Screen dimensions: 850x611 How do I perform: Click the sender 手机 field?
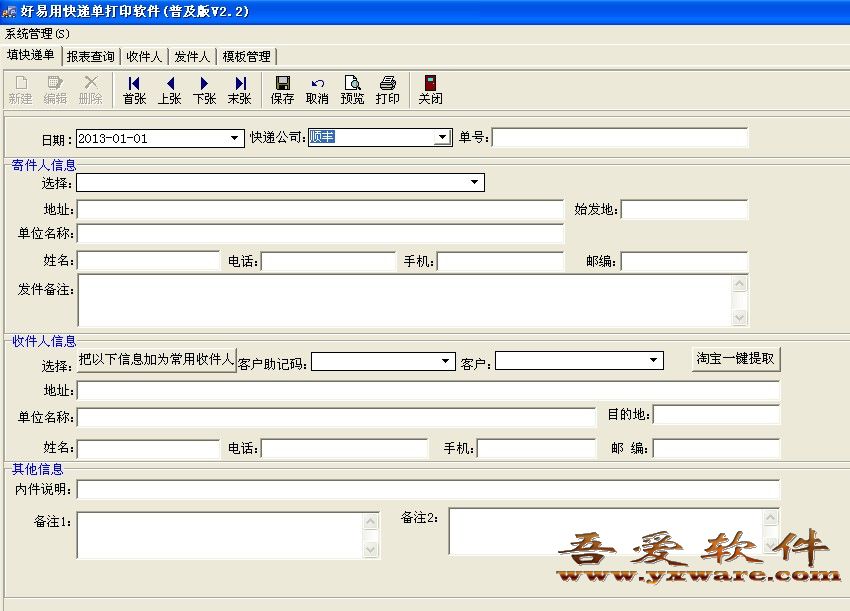(x=500, y=261)
